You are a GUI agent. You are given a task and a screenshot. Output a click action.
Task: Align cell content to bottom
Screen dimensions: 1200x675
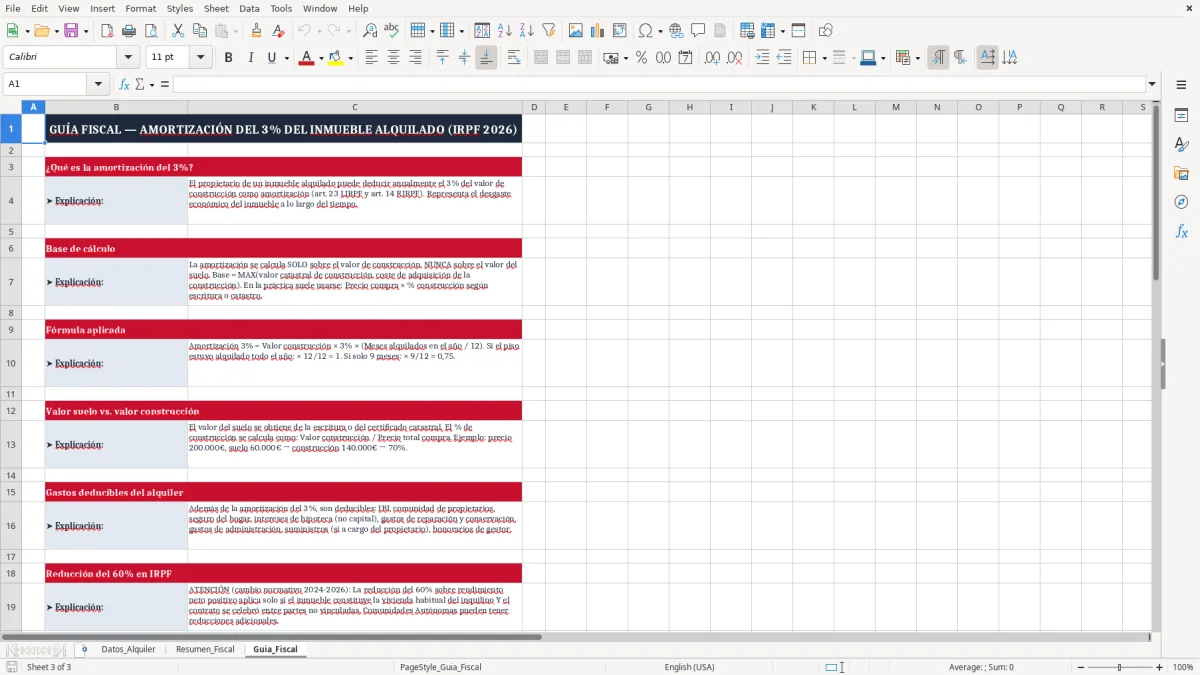[x=486, y=58]
